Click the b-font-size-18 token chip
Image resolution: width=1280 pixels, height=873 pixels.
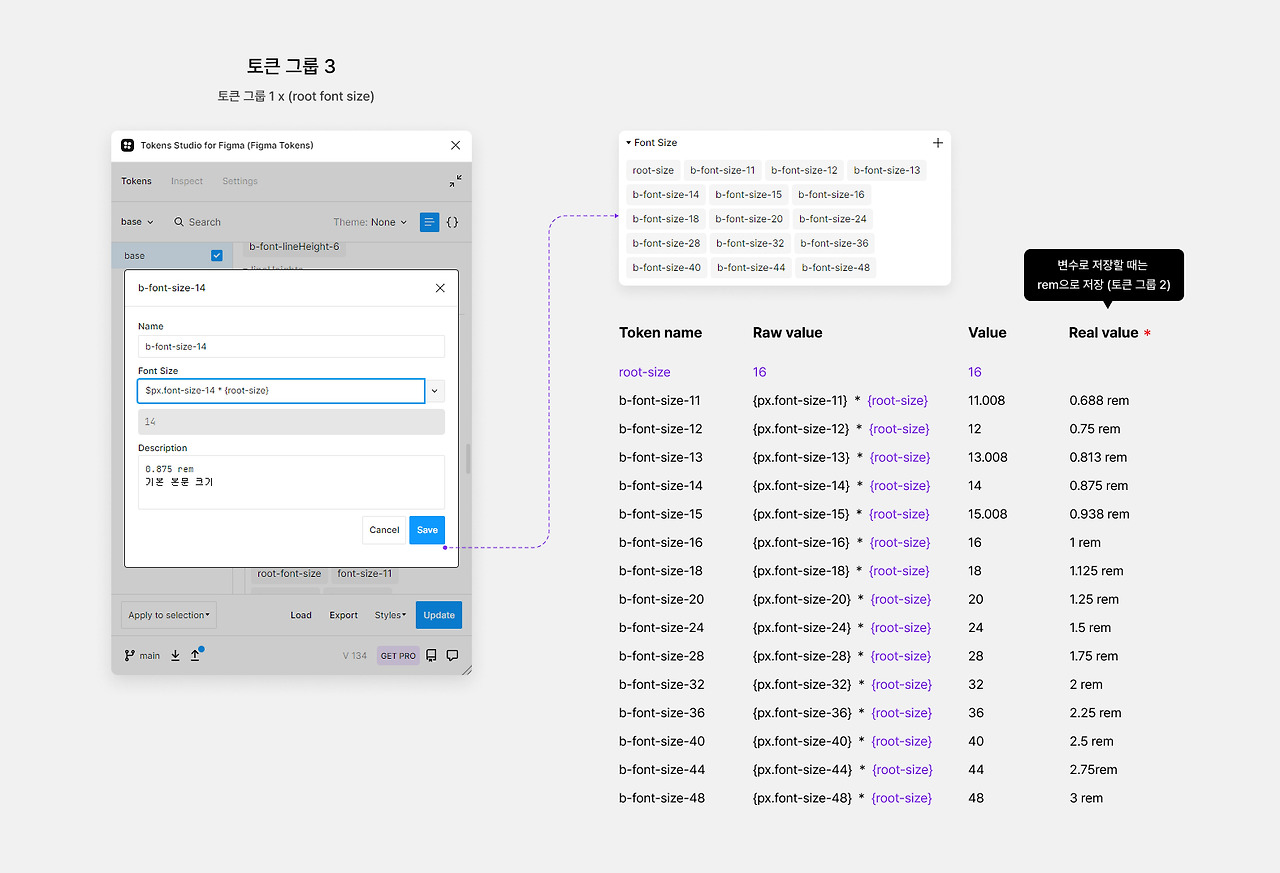click(666, 219)
